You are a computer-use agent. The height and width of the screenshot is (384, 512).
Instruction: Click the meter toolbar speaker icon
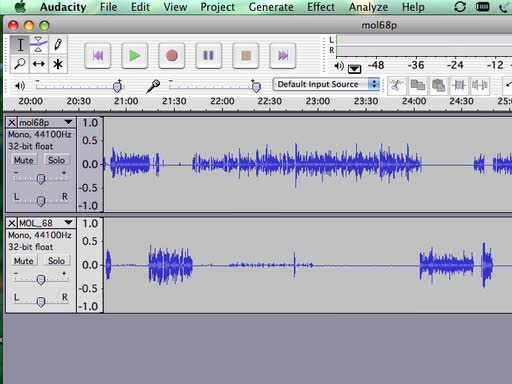tap(339, 66)
